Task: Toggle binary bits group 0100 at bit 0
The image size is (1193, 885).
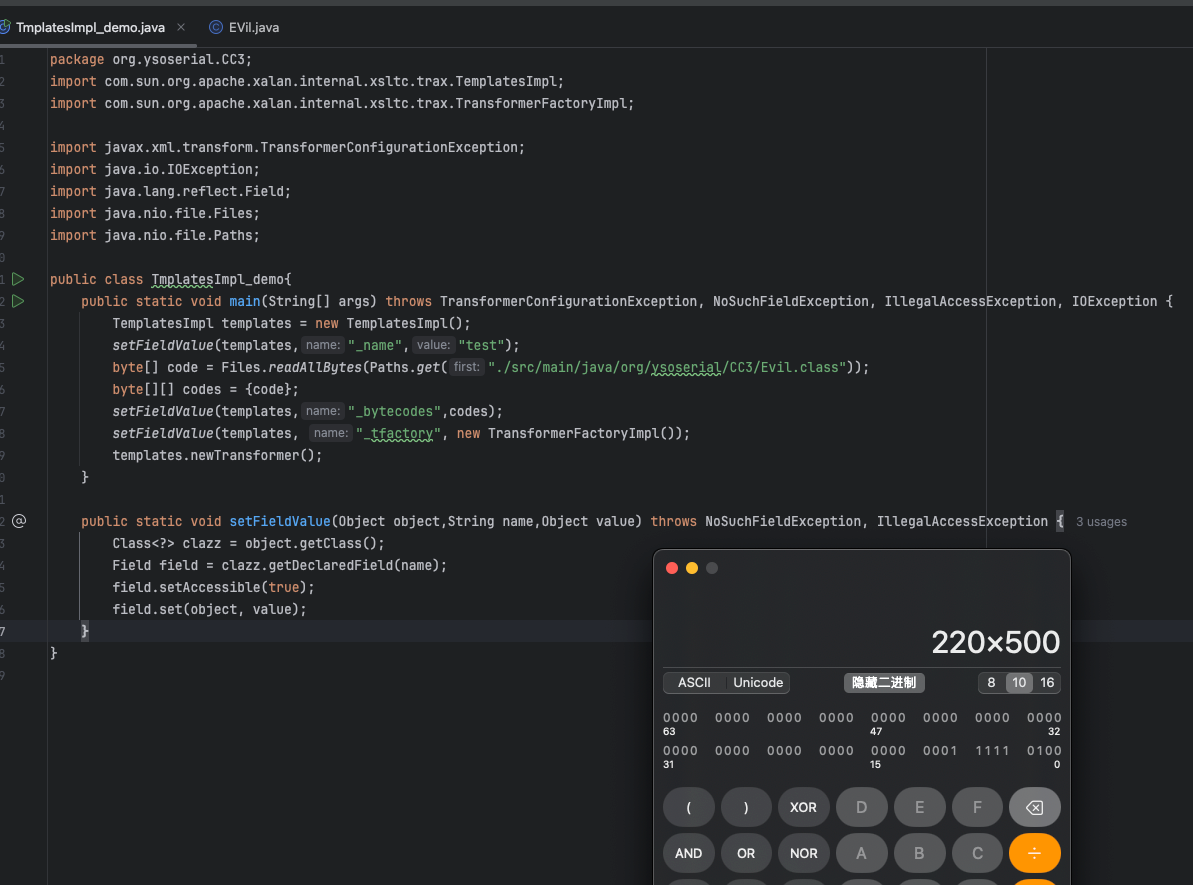Action: pyautogui.click(x=1044, y=751)
